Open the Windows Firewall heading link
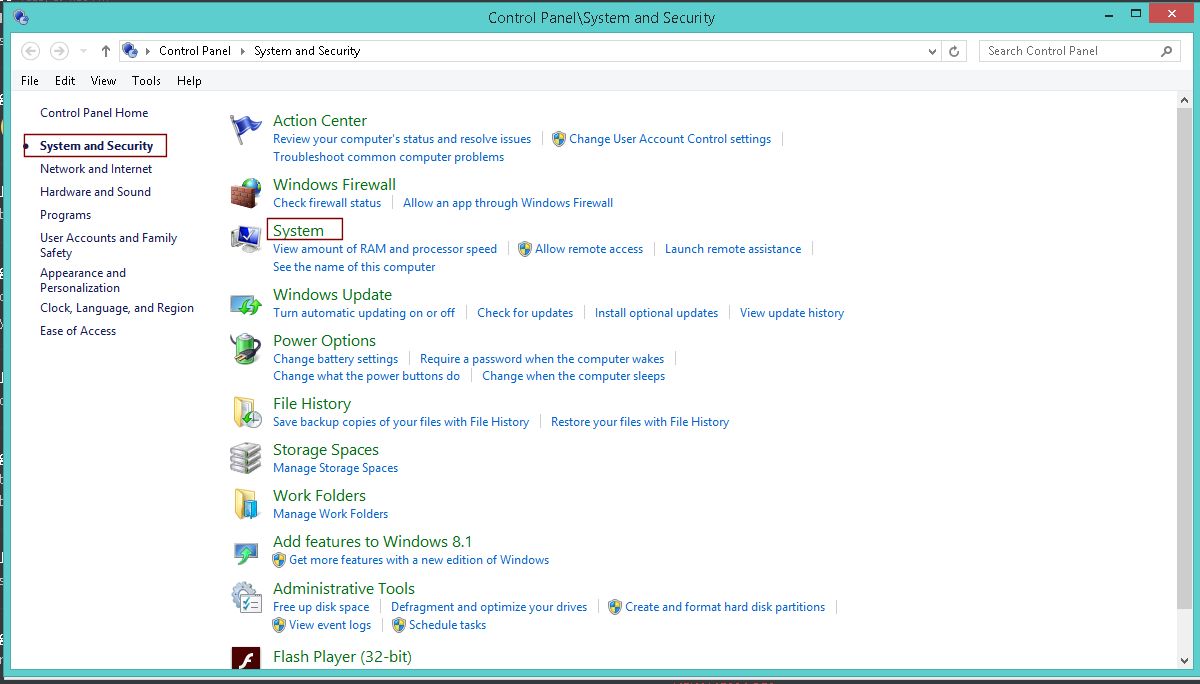Screen dimensions: 1200x684 [334, 185]
